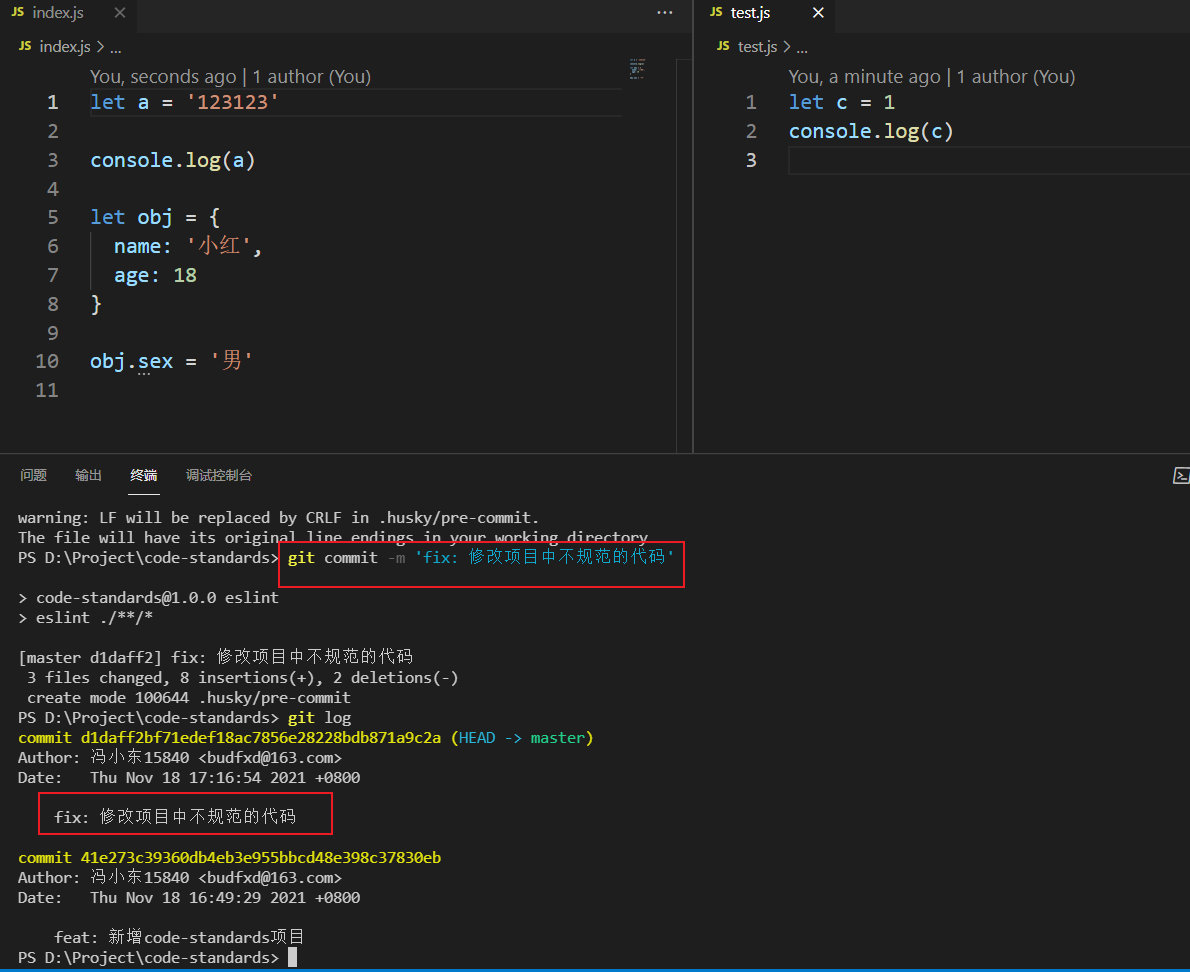Click 'create mode 100644 .husky/pre-commit' line
This screenshot has width=1190, height=972.
tap(189, 697)
